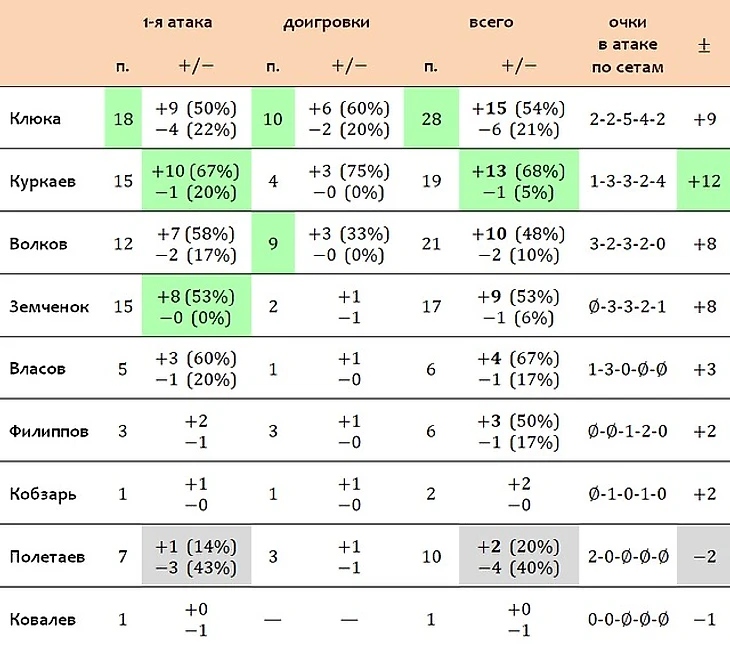
Task: Select the Филиппов row label
Action: tap(49, 431)
